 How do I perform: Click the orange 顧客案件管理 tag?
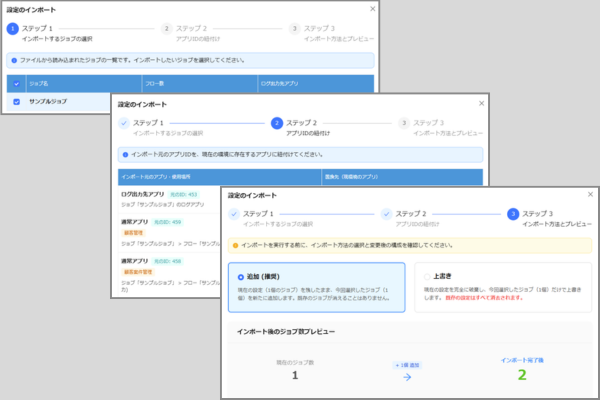click(x=138, y=272)
